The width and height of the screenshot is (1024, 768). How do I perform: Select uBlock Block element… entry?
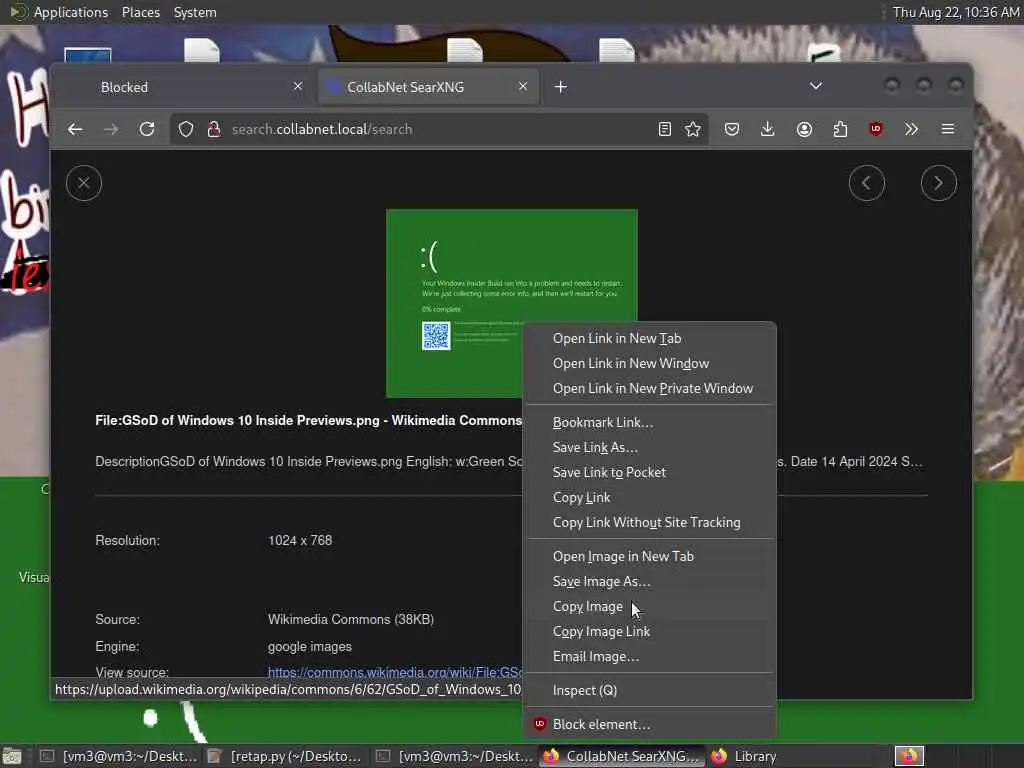(x=650, y=724)
